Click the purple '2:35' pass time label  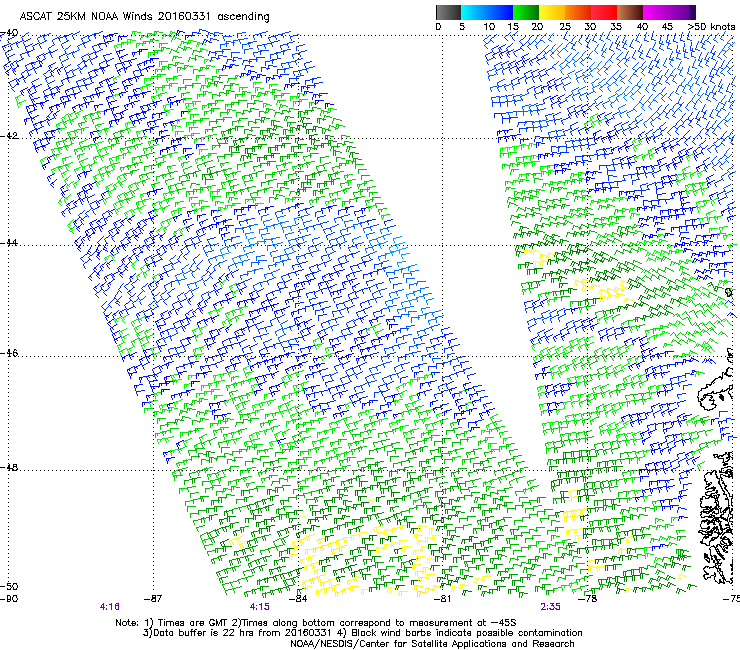550,607
